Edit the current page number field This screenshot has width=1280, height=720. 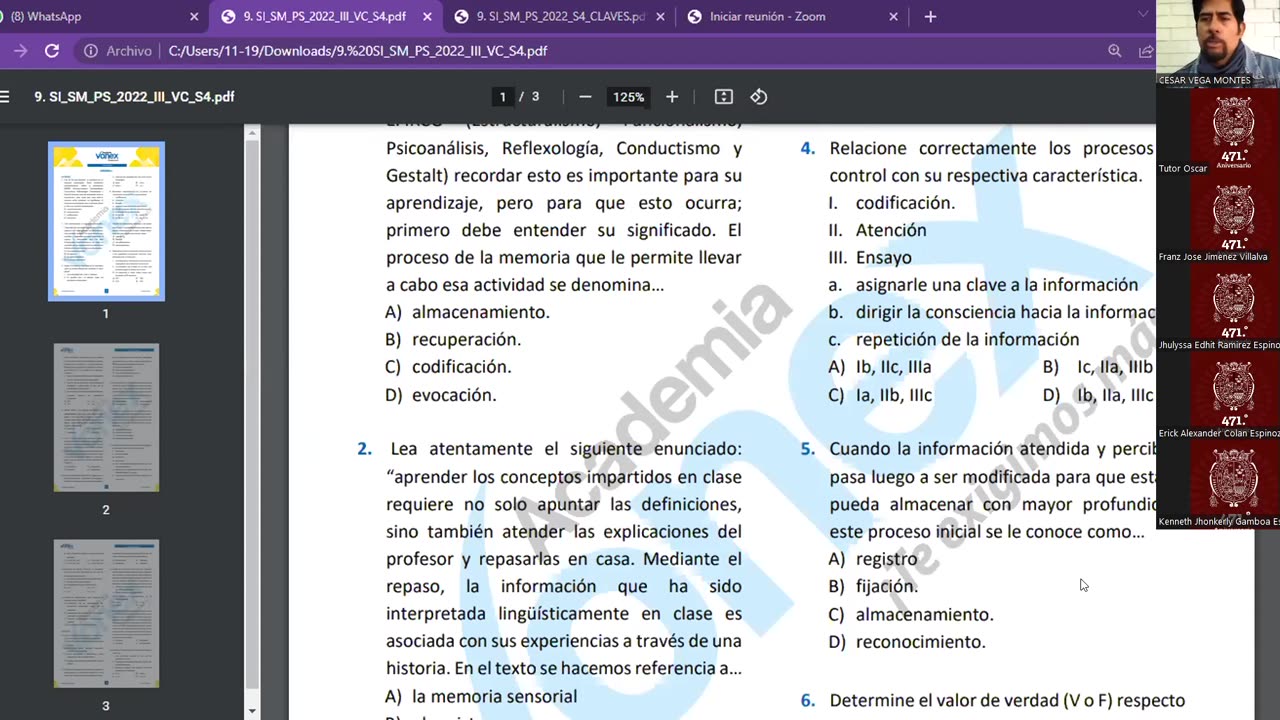502,97
